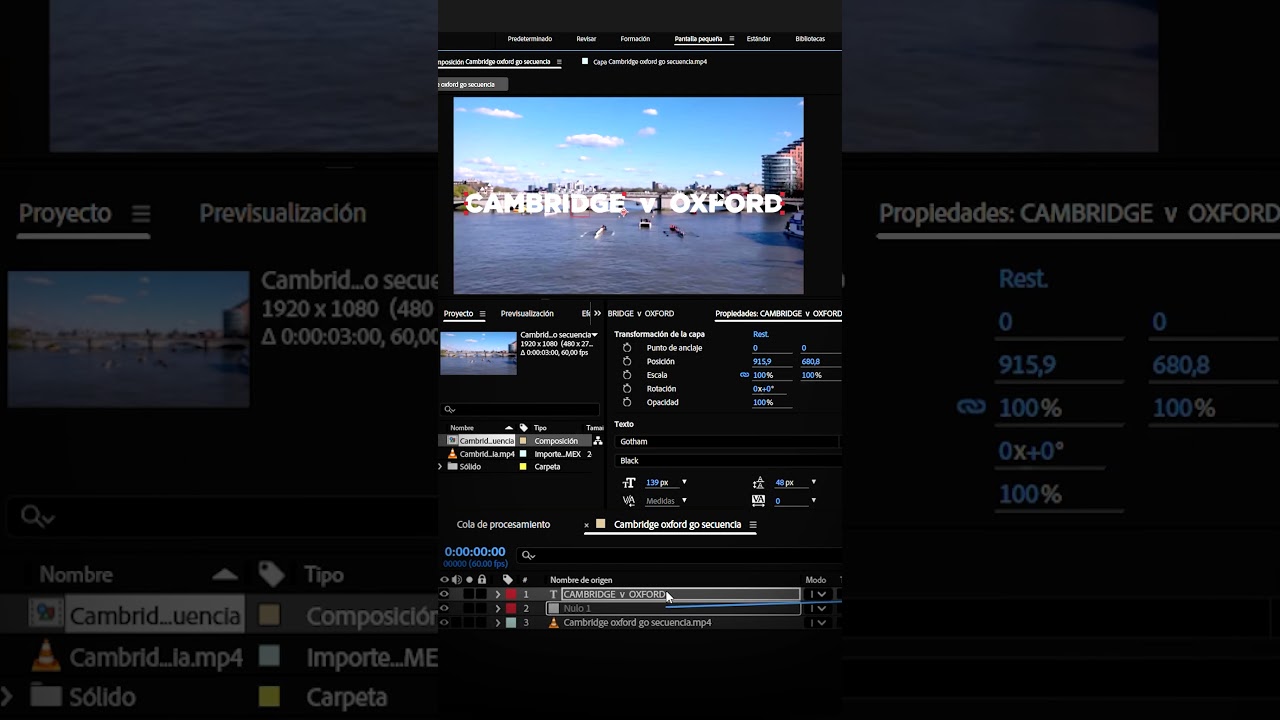Screen dimensions: 1280x720
Task: Click the teal label swatch of layer 3
Action: click(511, 622)
